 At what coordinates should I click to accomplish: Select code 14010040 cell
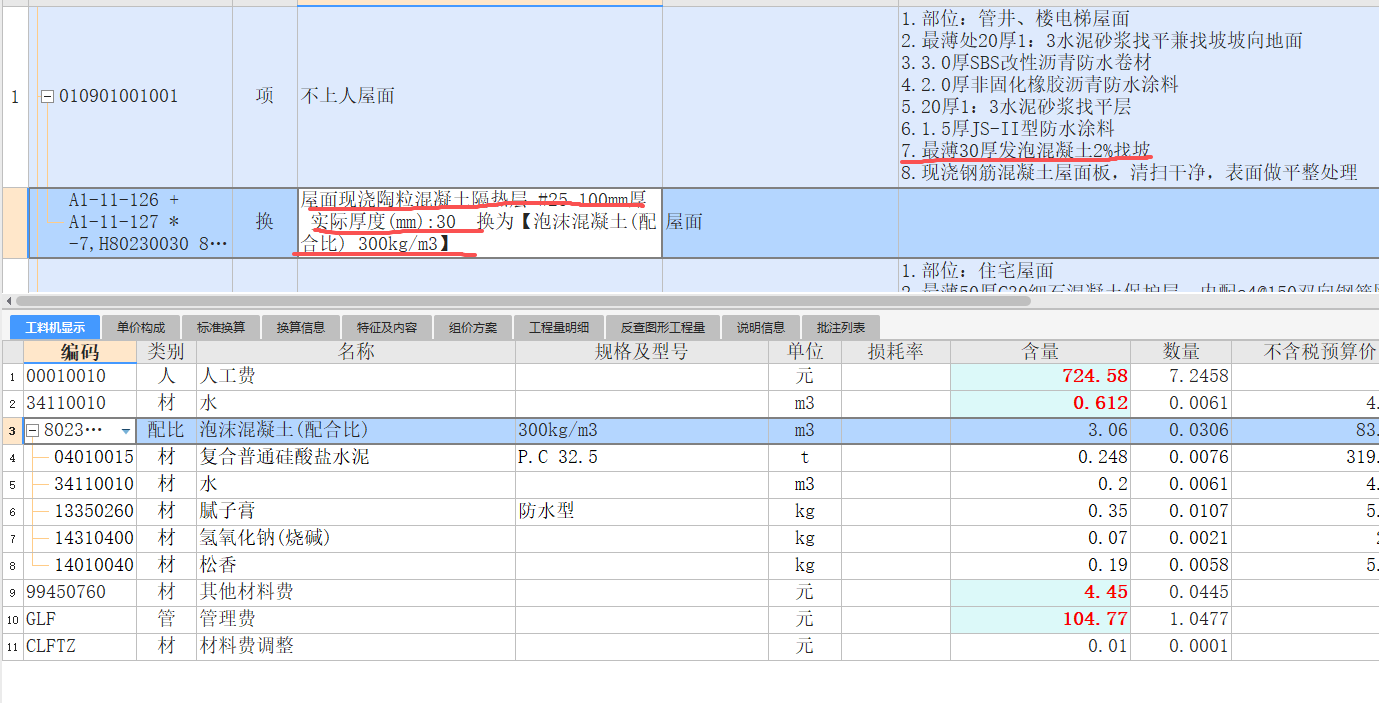click(x=80, y=566)
